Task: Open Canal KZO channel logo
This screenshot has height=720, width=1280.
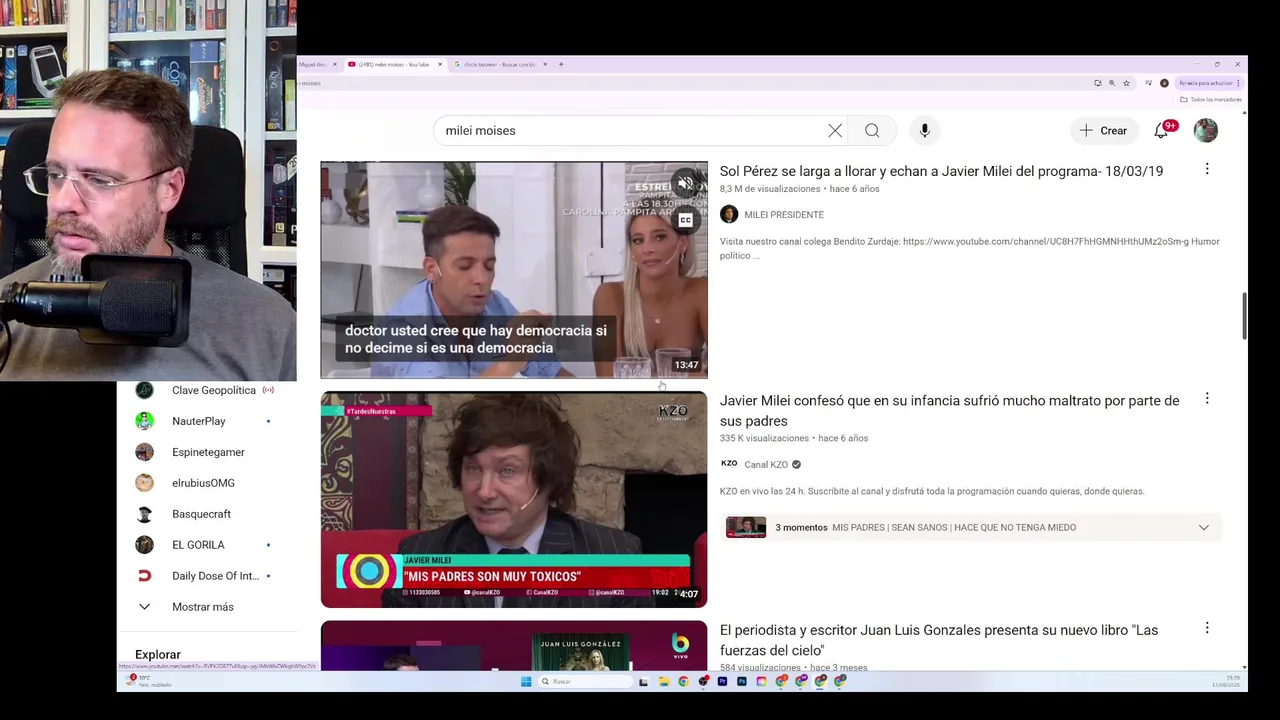Action: [729, 464]
